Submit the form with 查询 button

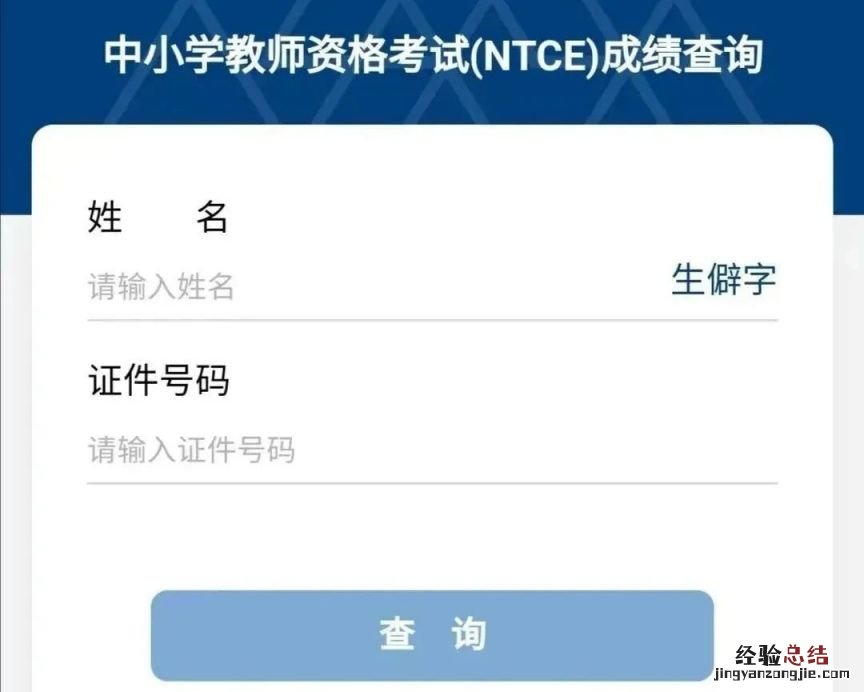432,635
